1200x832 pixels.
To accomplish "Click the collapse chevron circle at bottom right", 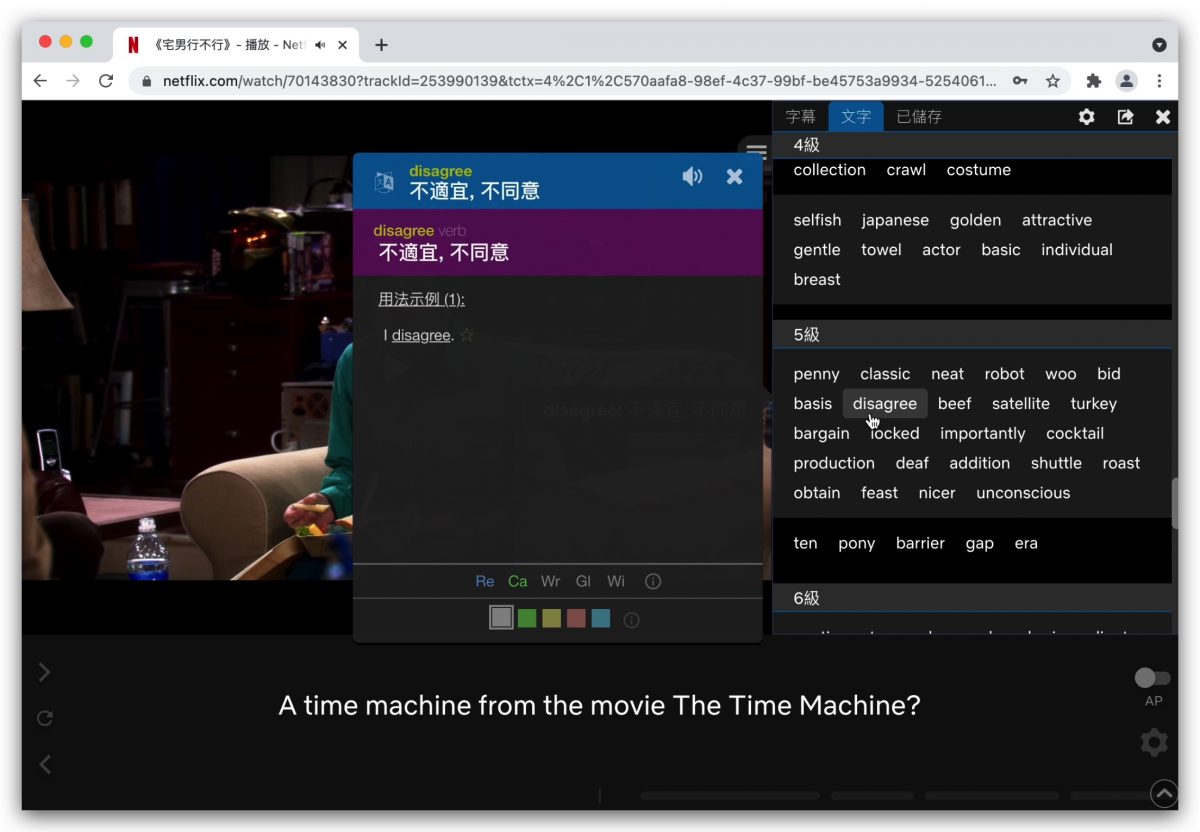I will (x=1164, y=793).
